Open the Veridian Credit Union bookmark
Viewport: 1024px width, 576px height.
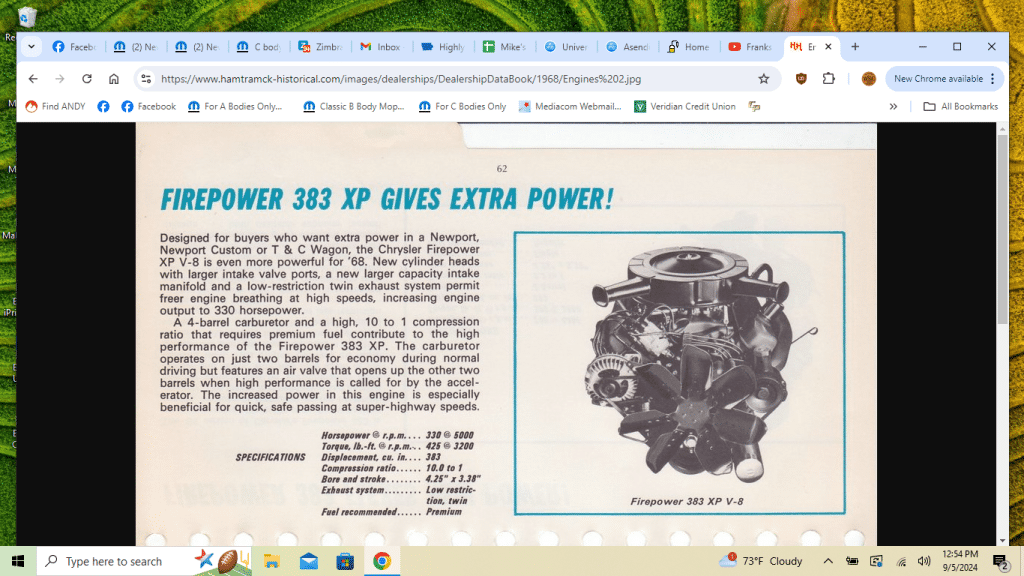coord(684,107)
